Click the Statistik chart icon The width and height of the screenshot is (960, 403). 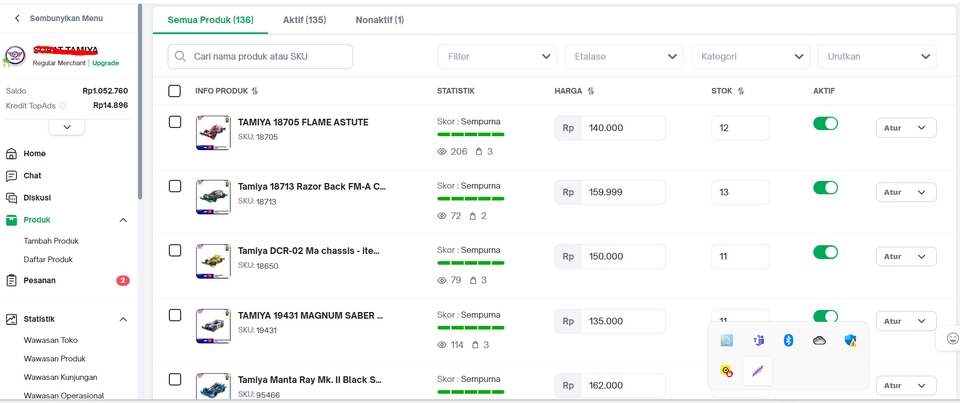[x=11, y=319]
